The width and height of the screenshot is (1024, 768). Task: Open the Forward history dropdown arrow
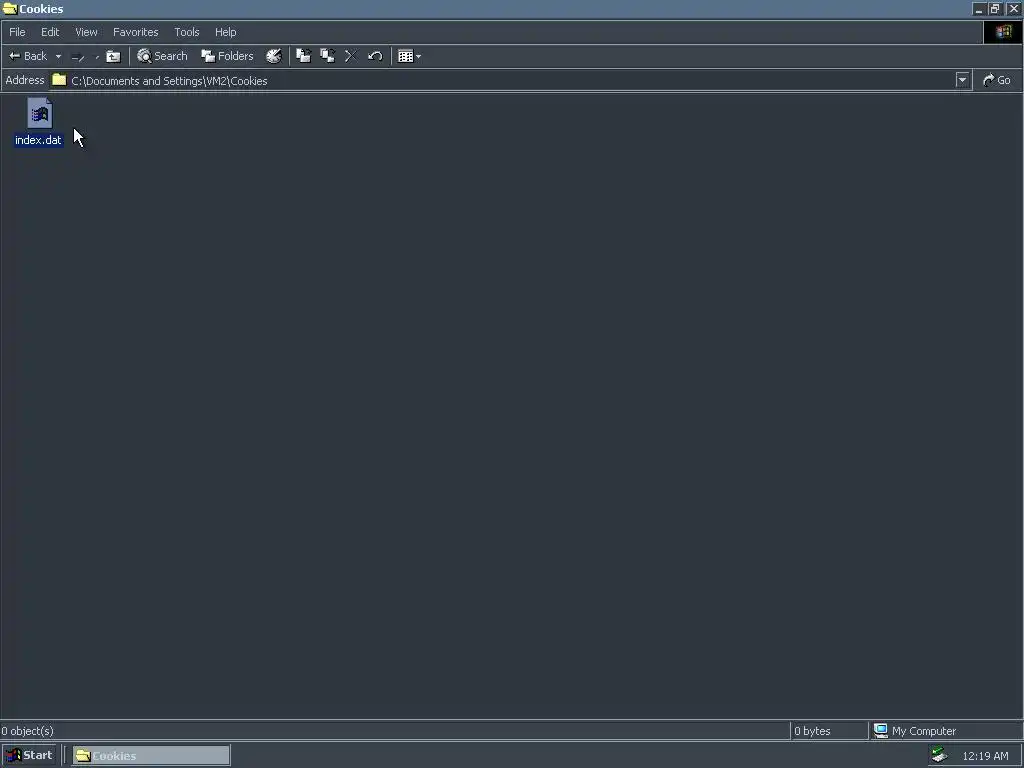[97, 57]
